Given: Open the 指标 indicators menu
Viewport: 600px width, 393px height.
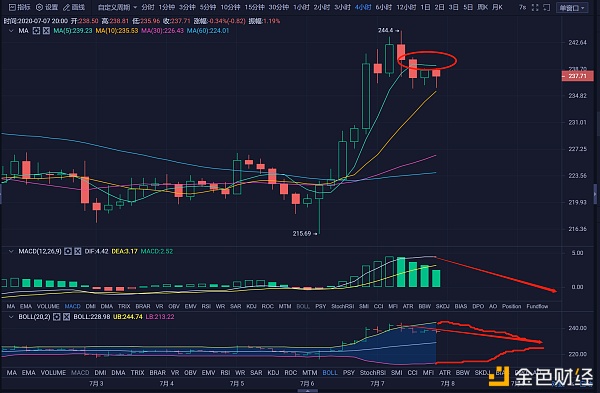Looking at the screenshot, I should [x=20, y=7].
